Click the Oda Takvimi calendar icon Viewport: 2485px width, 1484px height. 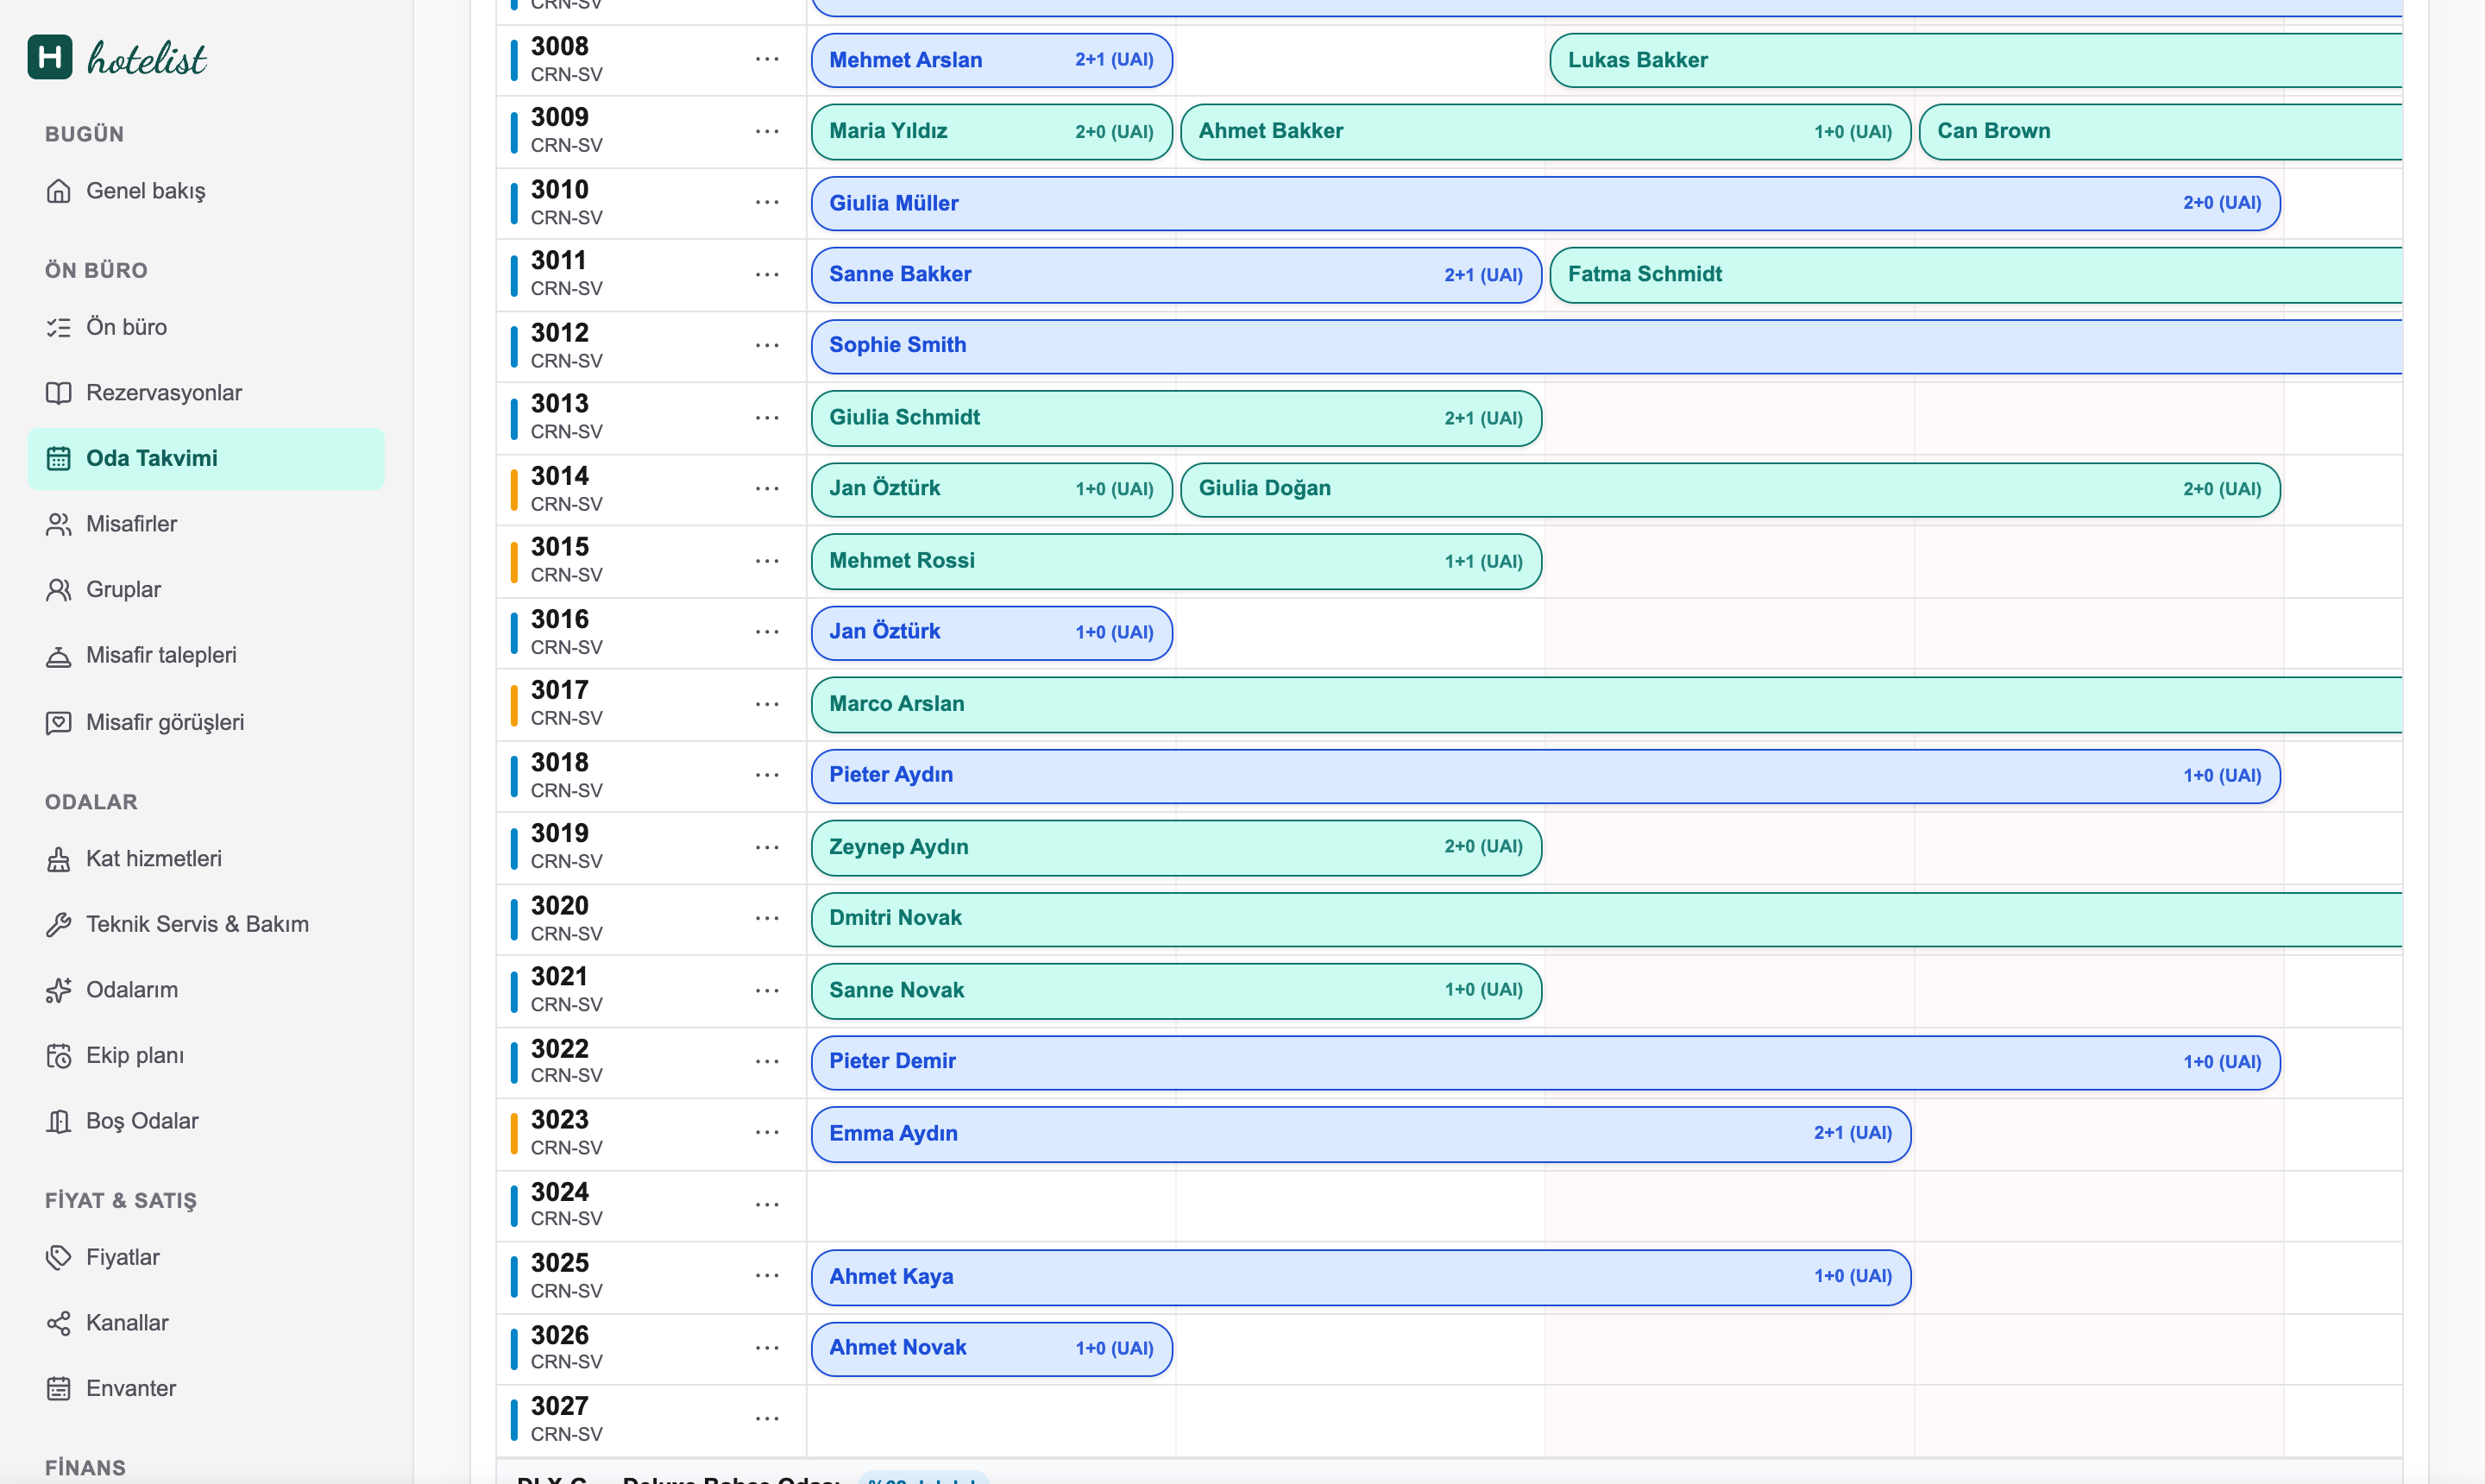pos(59,458)
